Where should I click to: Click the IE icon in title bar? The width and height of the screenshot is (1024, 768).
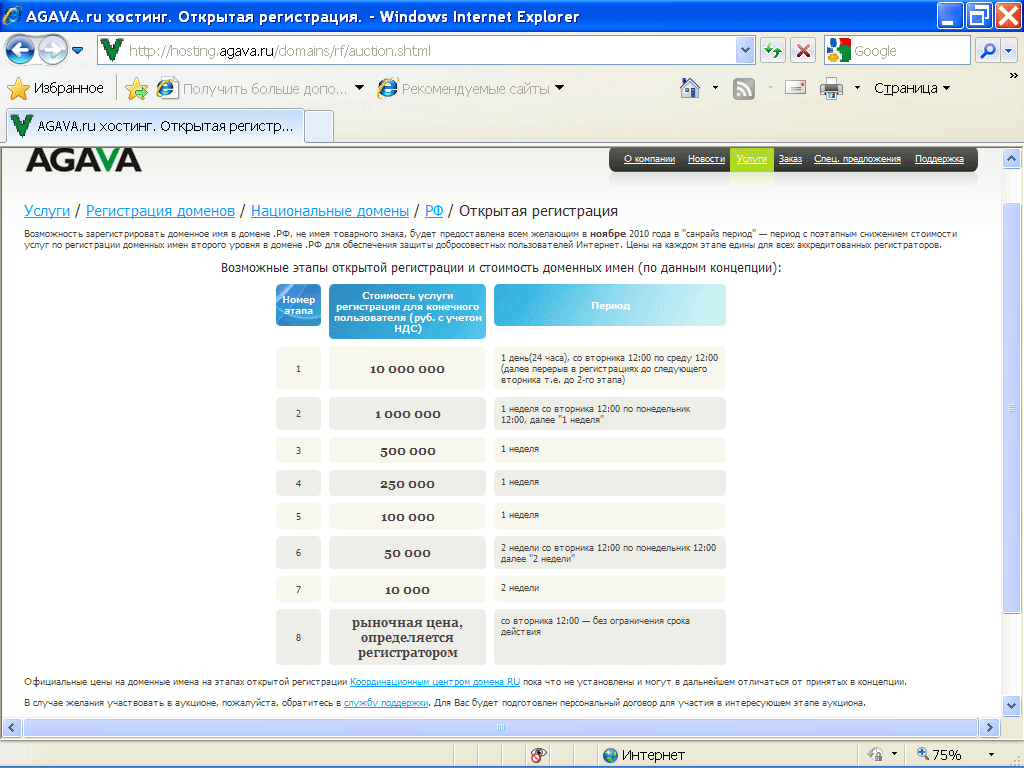coord(12,16)
